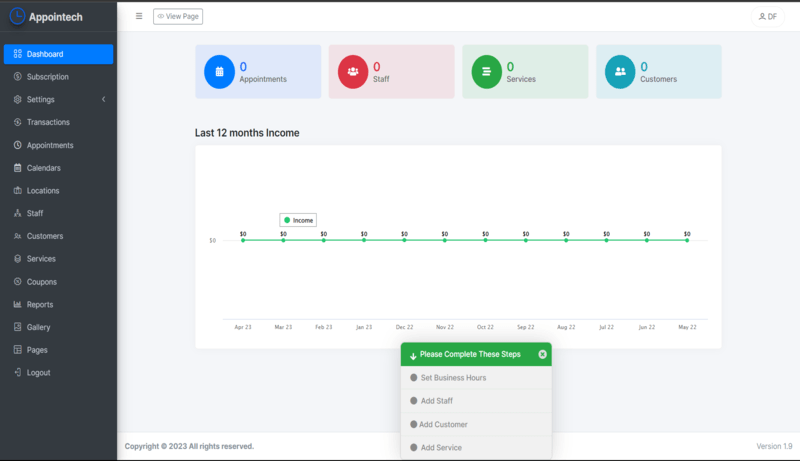Screen dimensions: 800x461
Task: Click the Set Business Hours step
Action: 476,378
